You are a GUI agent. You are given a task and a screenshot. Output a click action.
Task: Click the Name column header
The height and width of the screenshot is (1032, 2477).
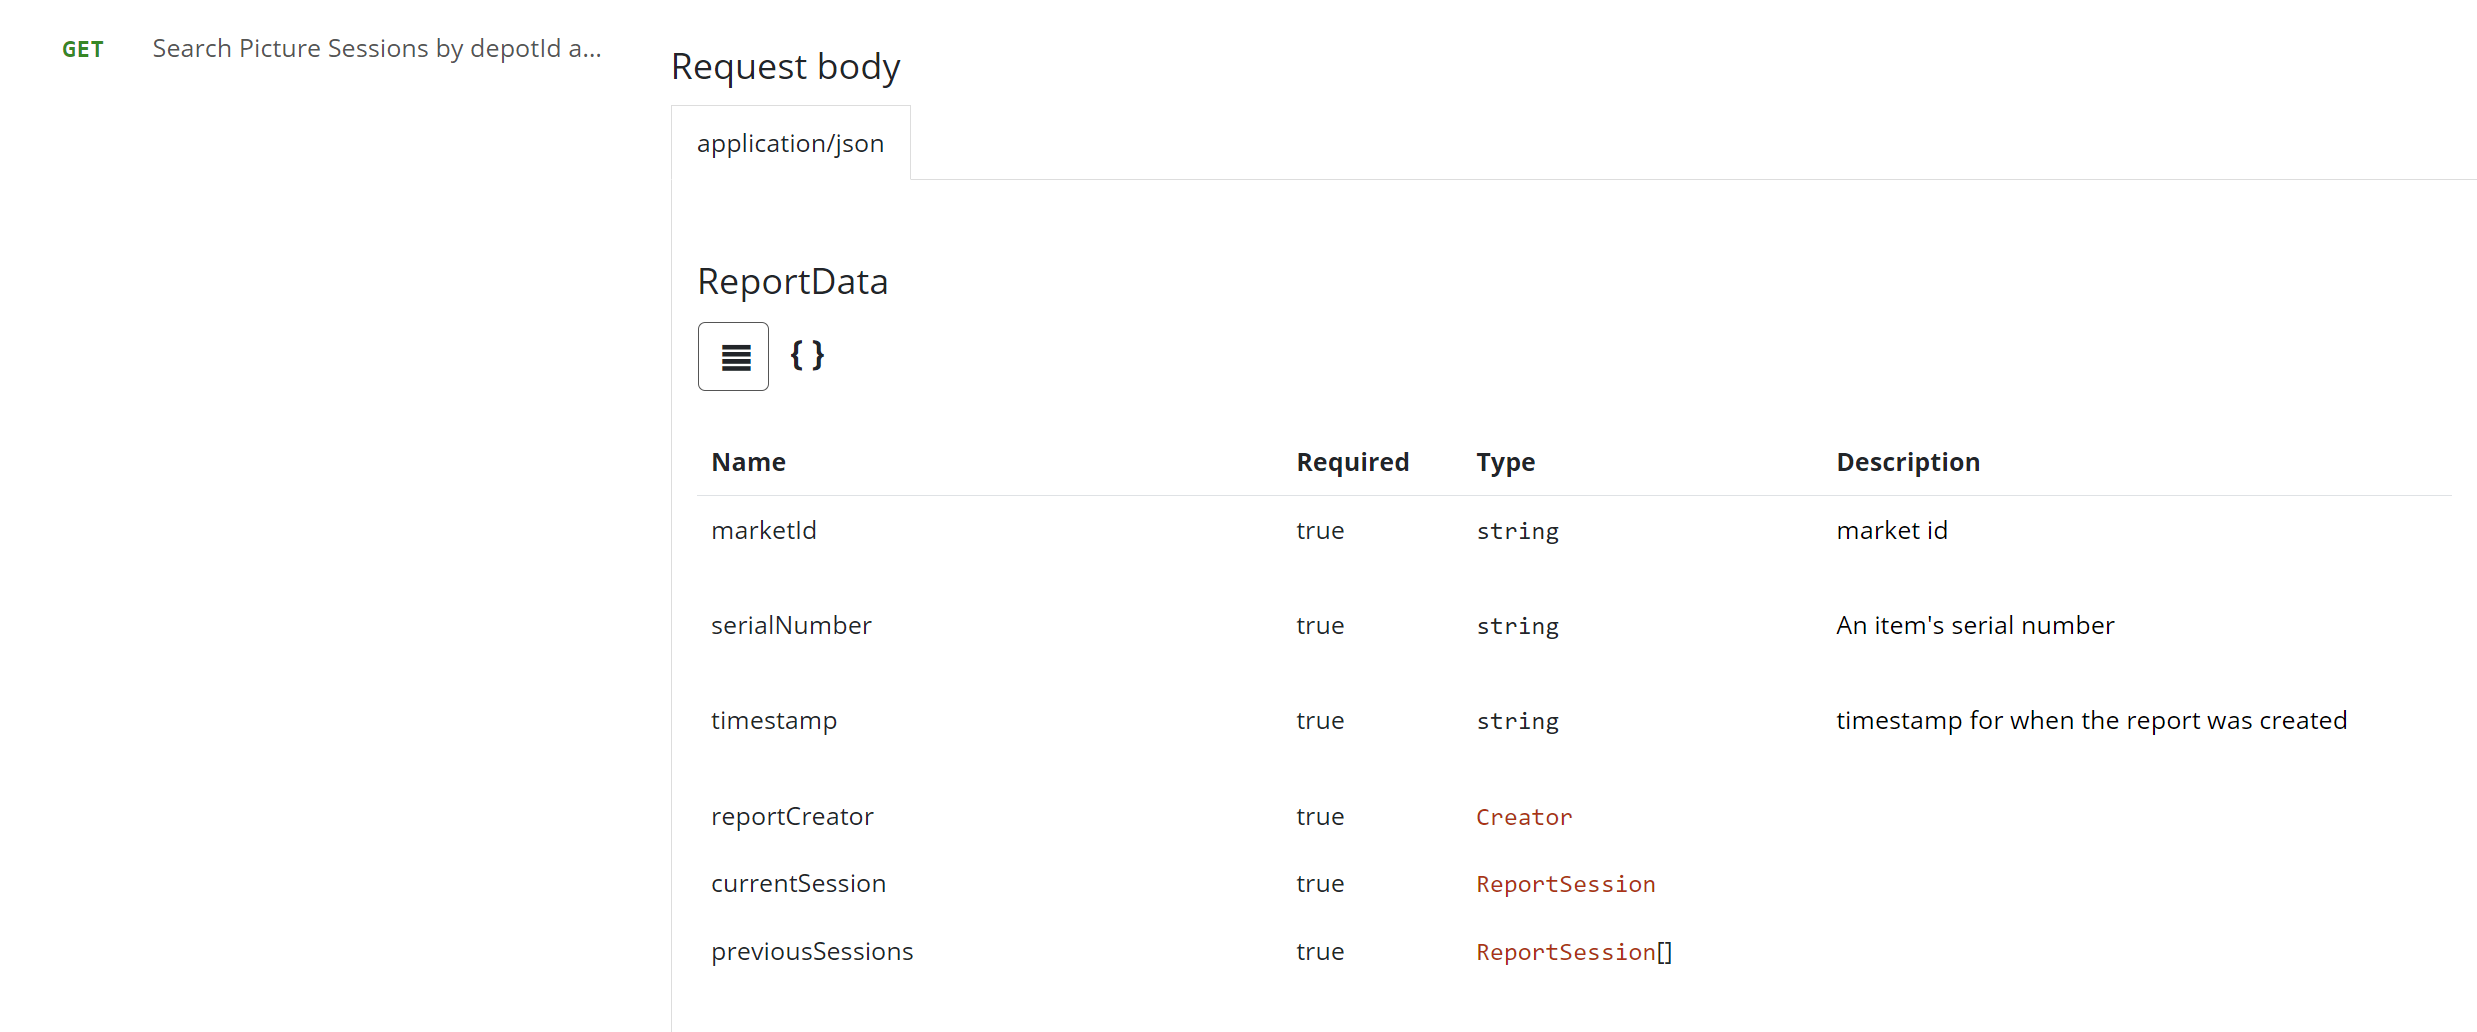pos(748,462)
